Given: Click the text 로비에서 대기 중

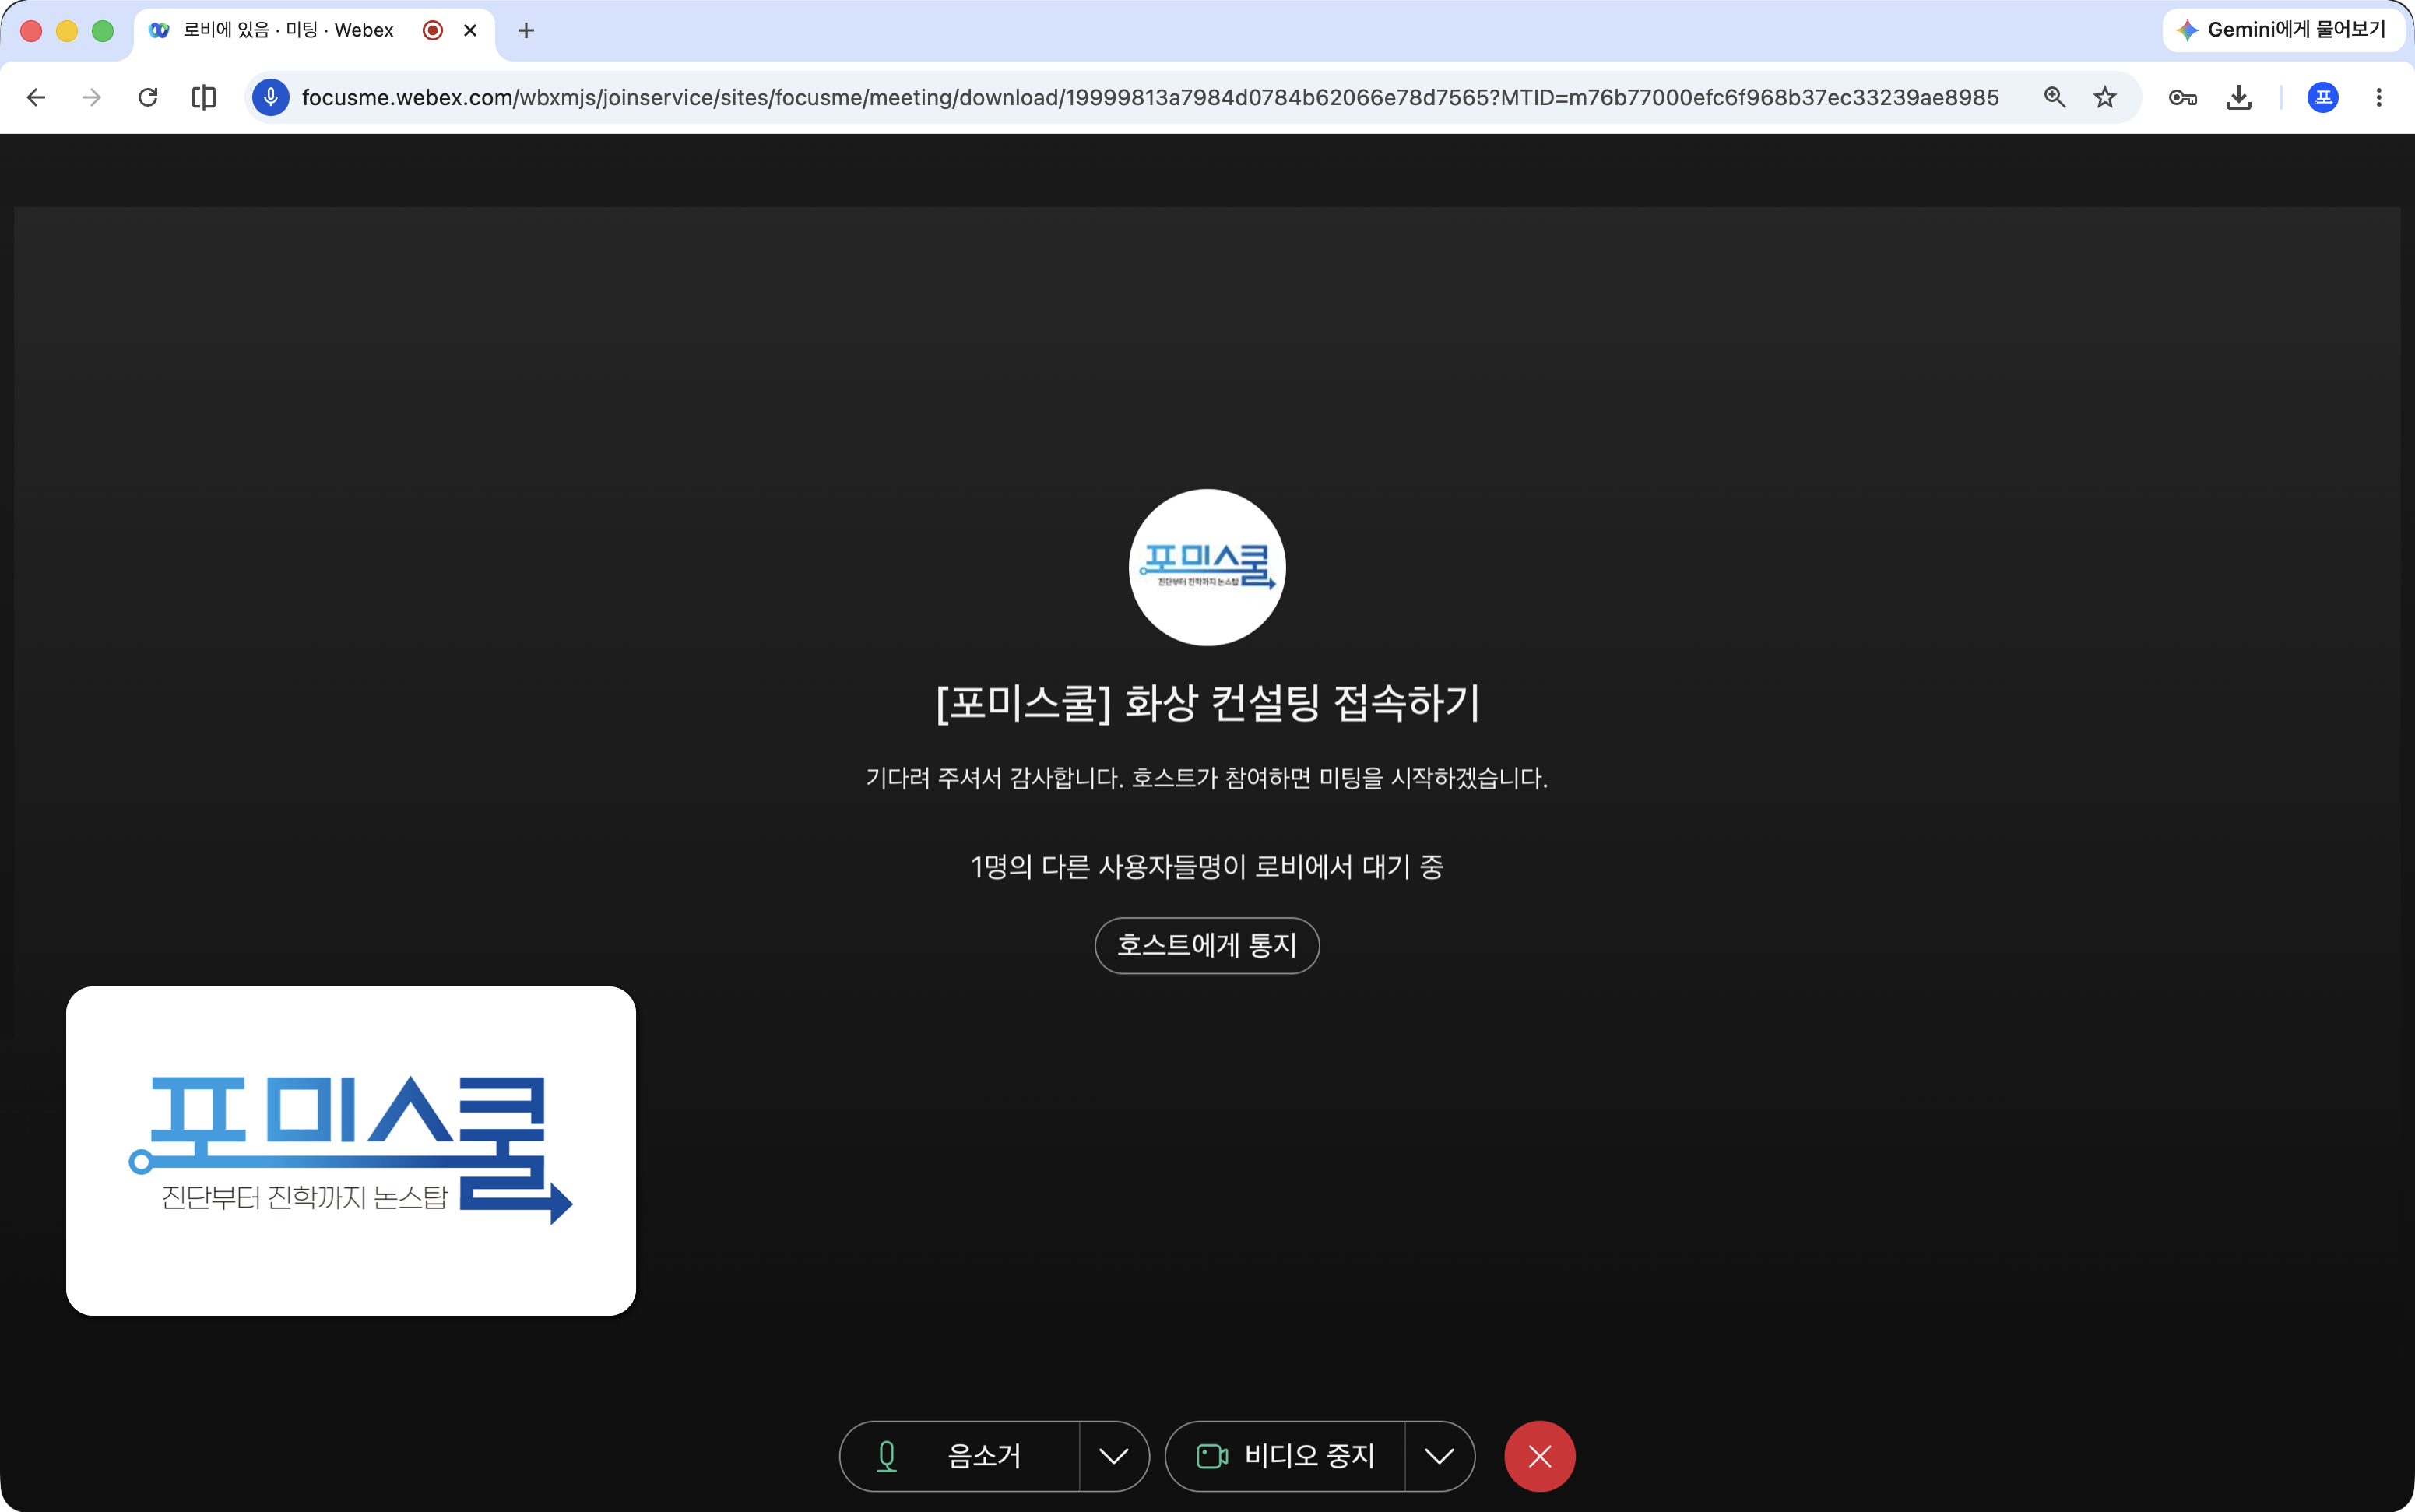Looking at the screenshot, I should pos(1349,866).
